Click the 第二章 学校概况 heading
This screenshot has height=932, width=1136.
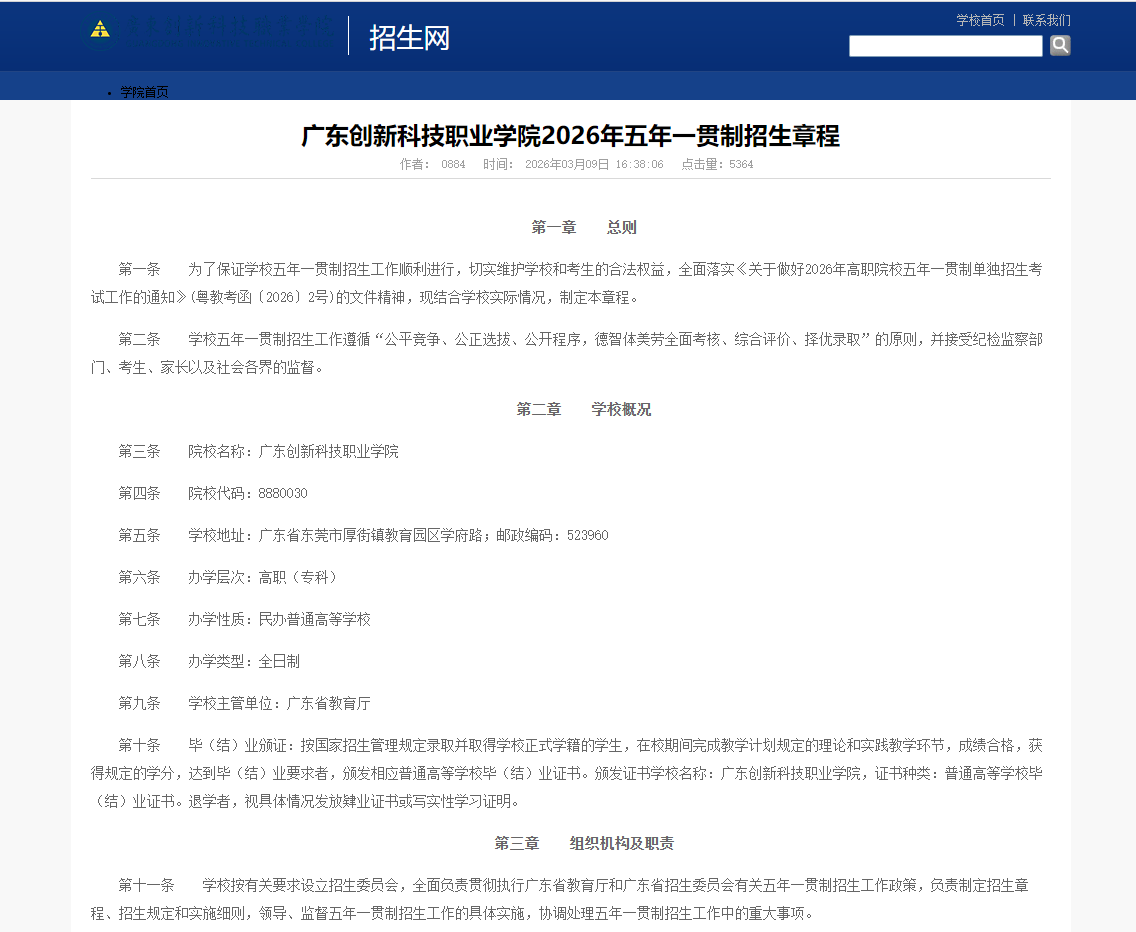pos(585,409)
